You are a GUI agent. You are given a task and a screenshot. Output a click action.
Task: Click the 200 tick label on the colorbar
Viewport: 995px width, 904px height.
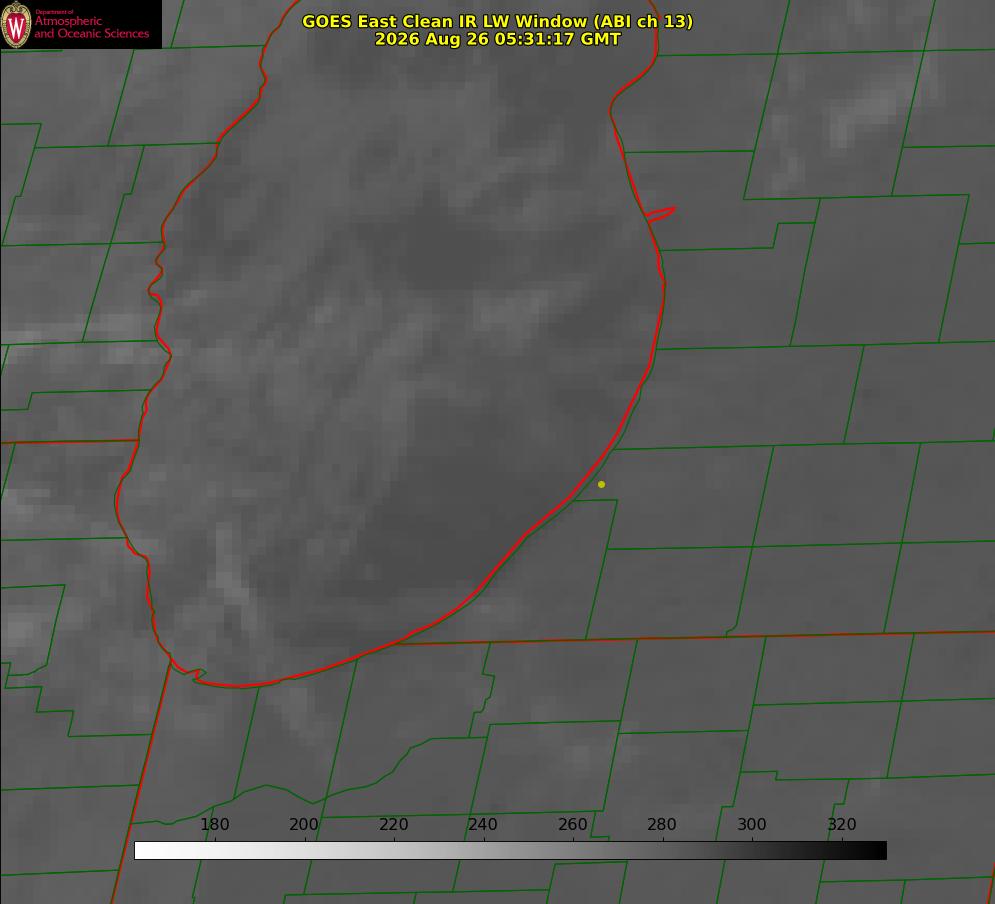click(x=304, y=824)
